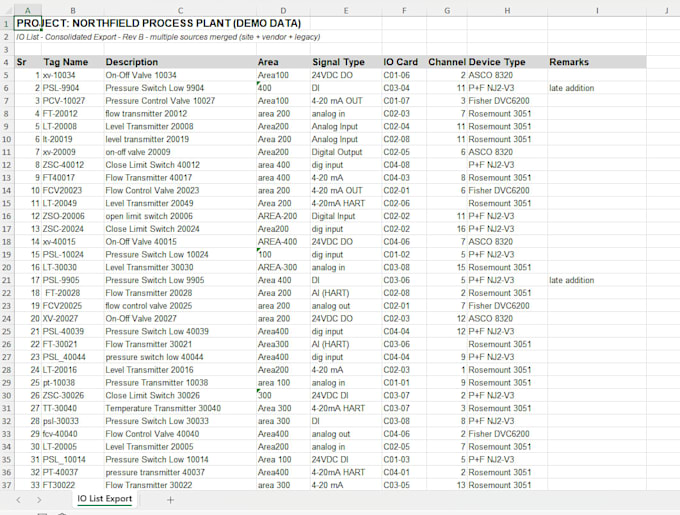Click Fisher DVC6200 device for fcv-40040

point(507,434)
